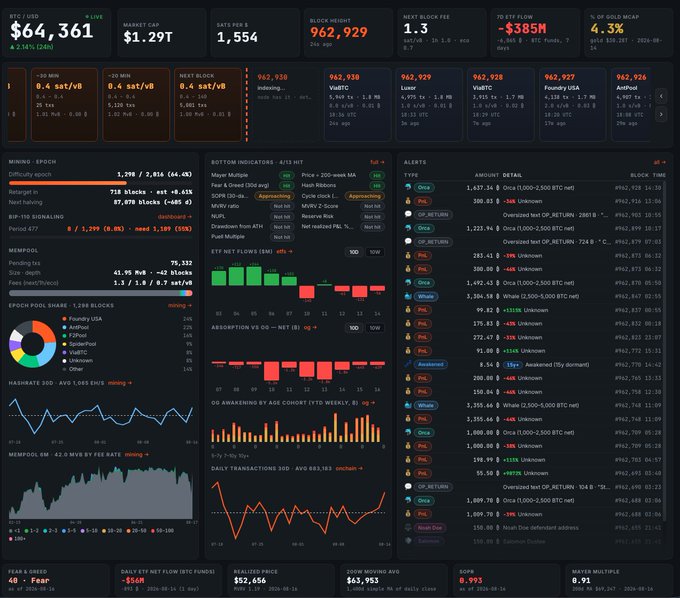Click the F2Pool green legend dot
Viewport: 680px width, 598px height.
(x=65, y=336)
